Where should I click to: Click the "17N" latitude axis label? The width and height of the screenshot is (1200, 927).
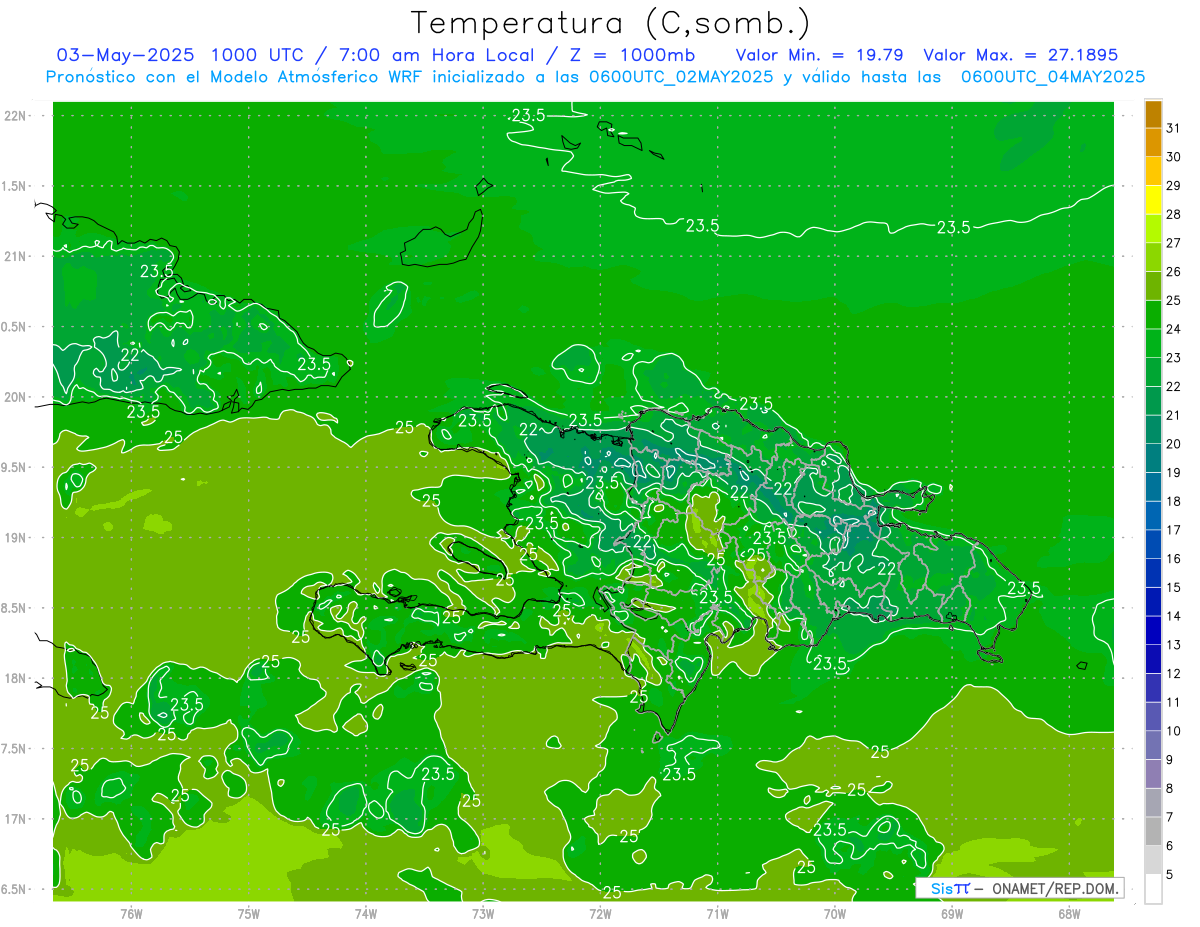[16, 819]
